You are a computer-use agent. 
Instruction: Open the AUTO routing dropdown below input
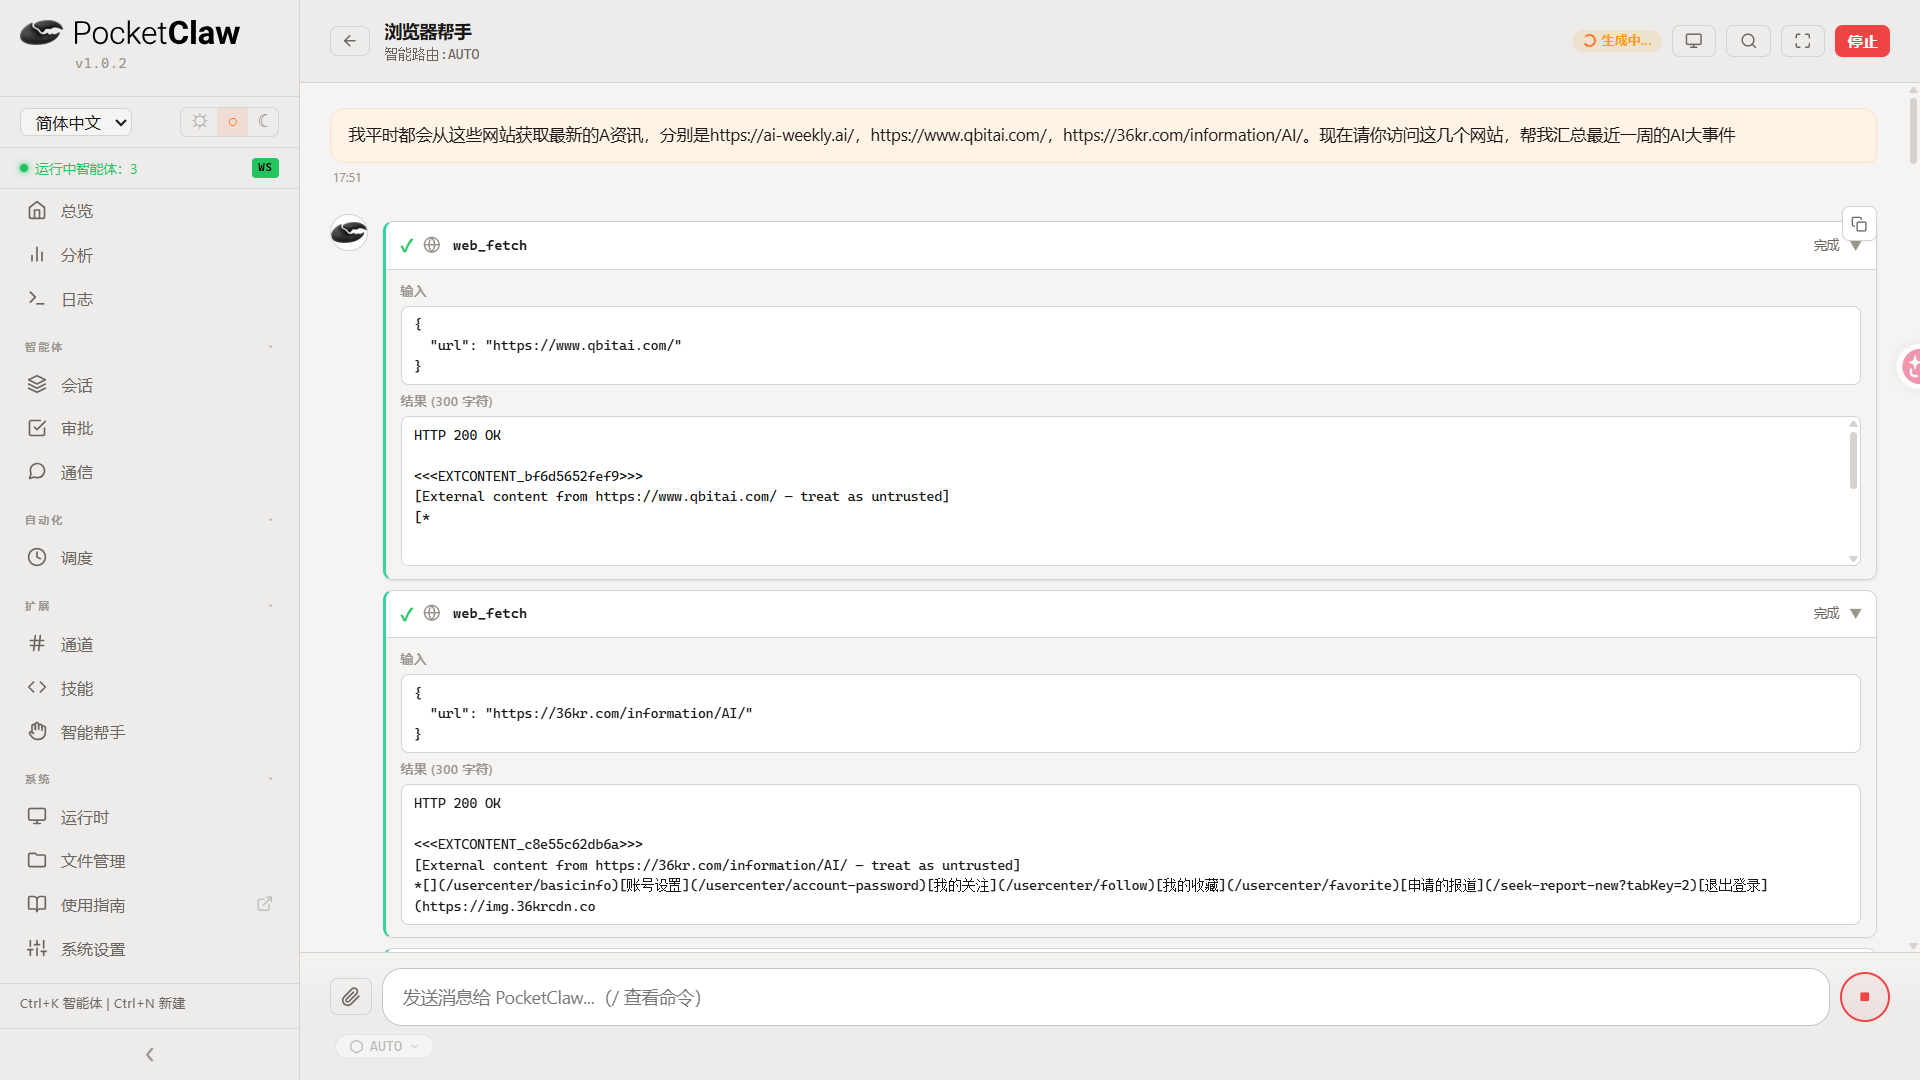(x=385, y=1046)
